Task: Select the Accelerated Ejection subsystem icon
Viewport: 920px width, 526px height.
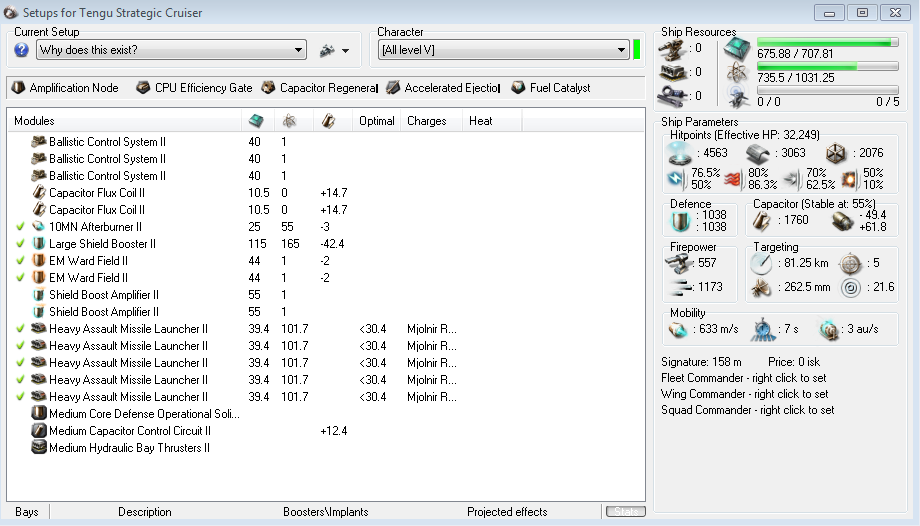Action: 393,87
